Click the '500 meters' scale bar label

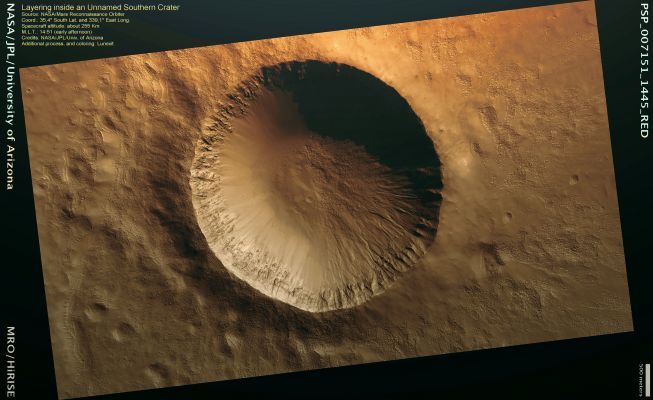pos(641,380)
